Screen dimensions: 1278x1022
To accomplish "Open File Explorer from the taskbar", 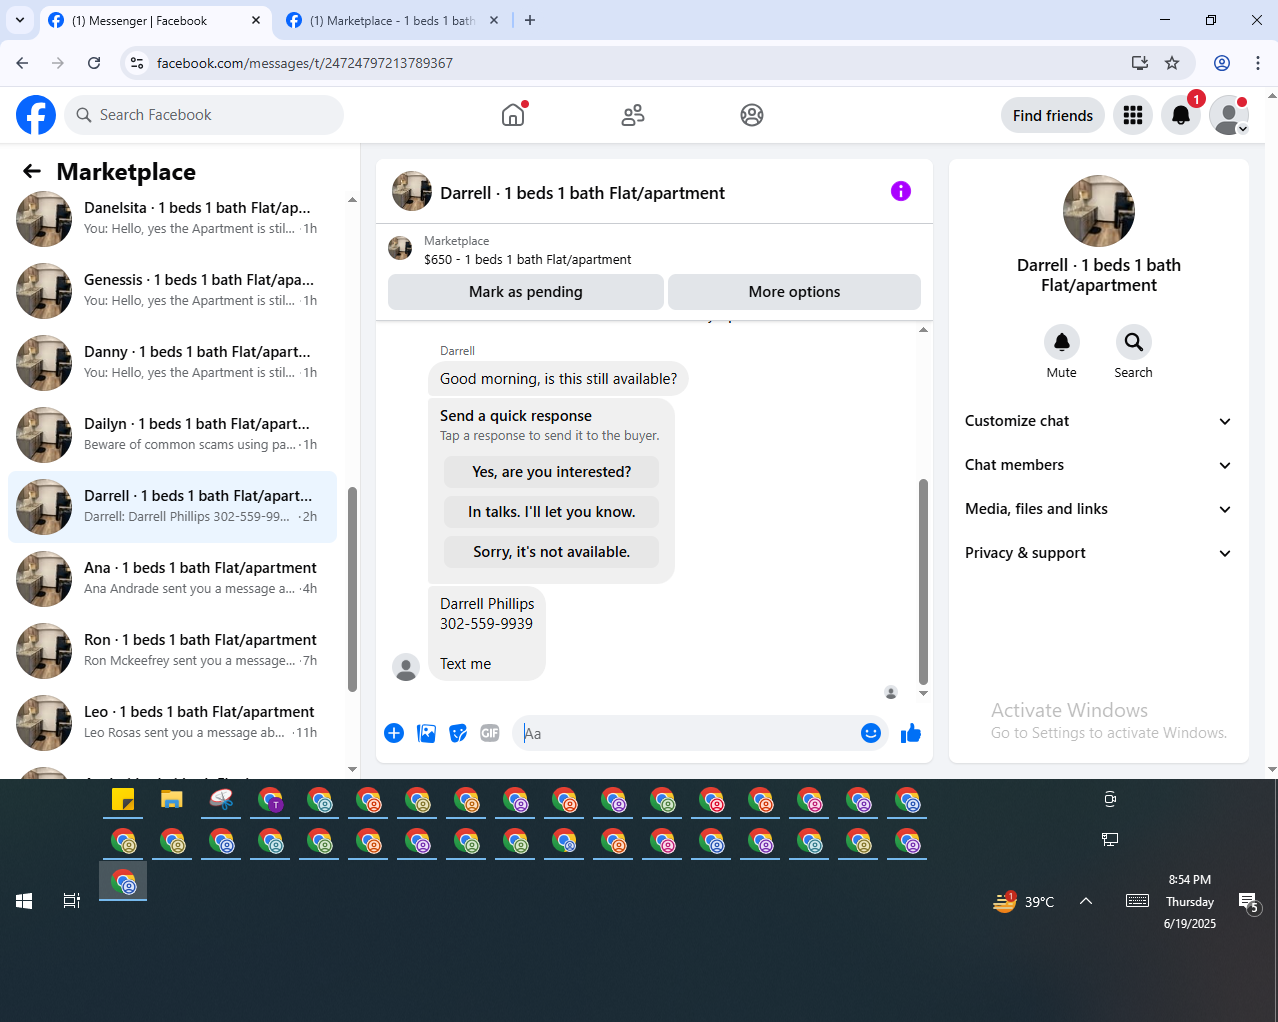I will click(x=172, y=800).
